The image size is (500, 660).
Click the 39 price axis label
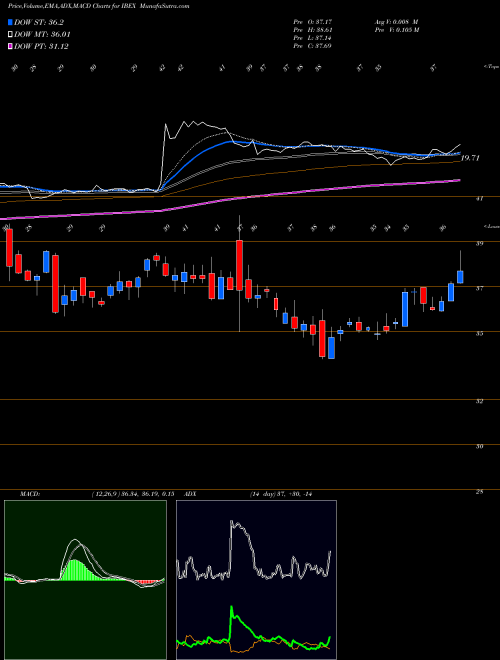[479, 243]
